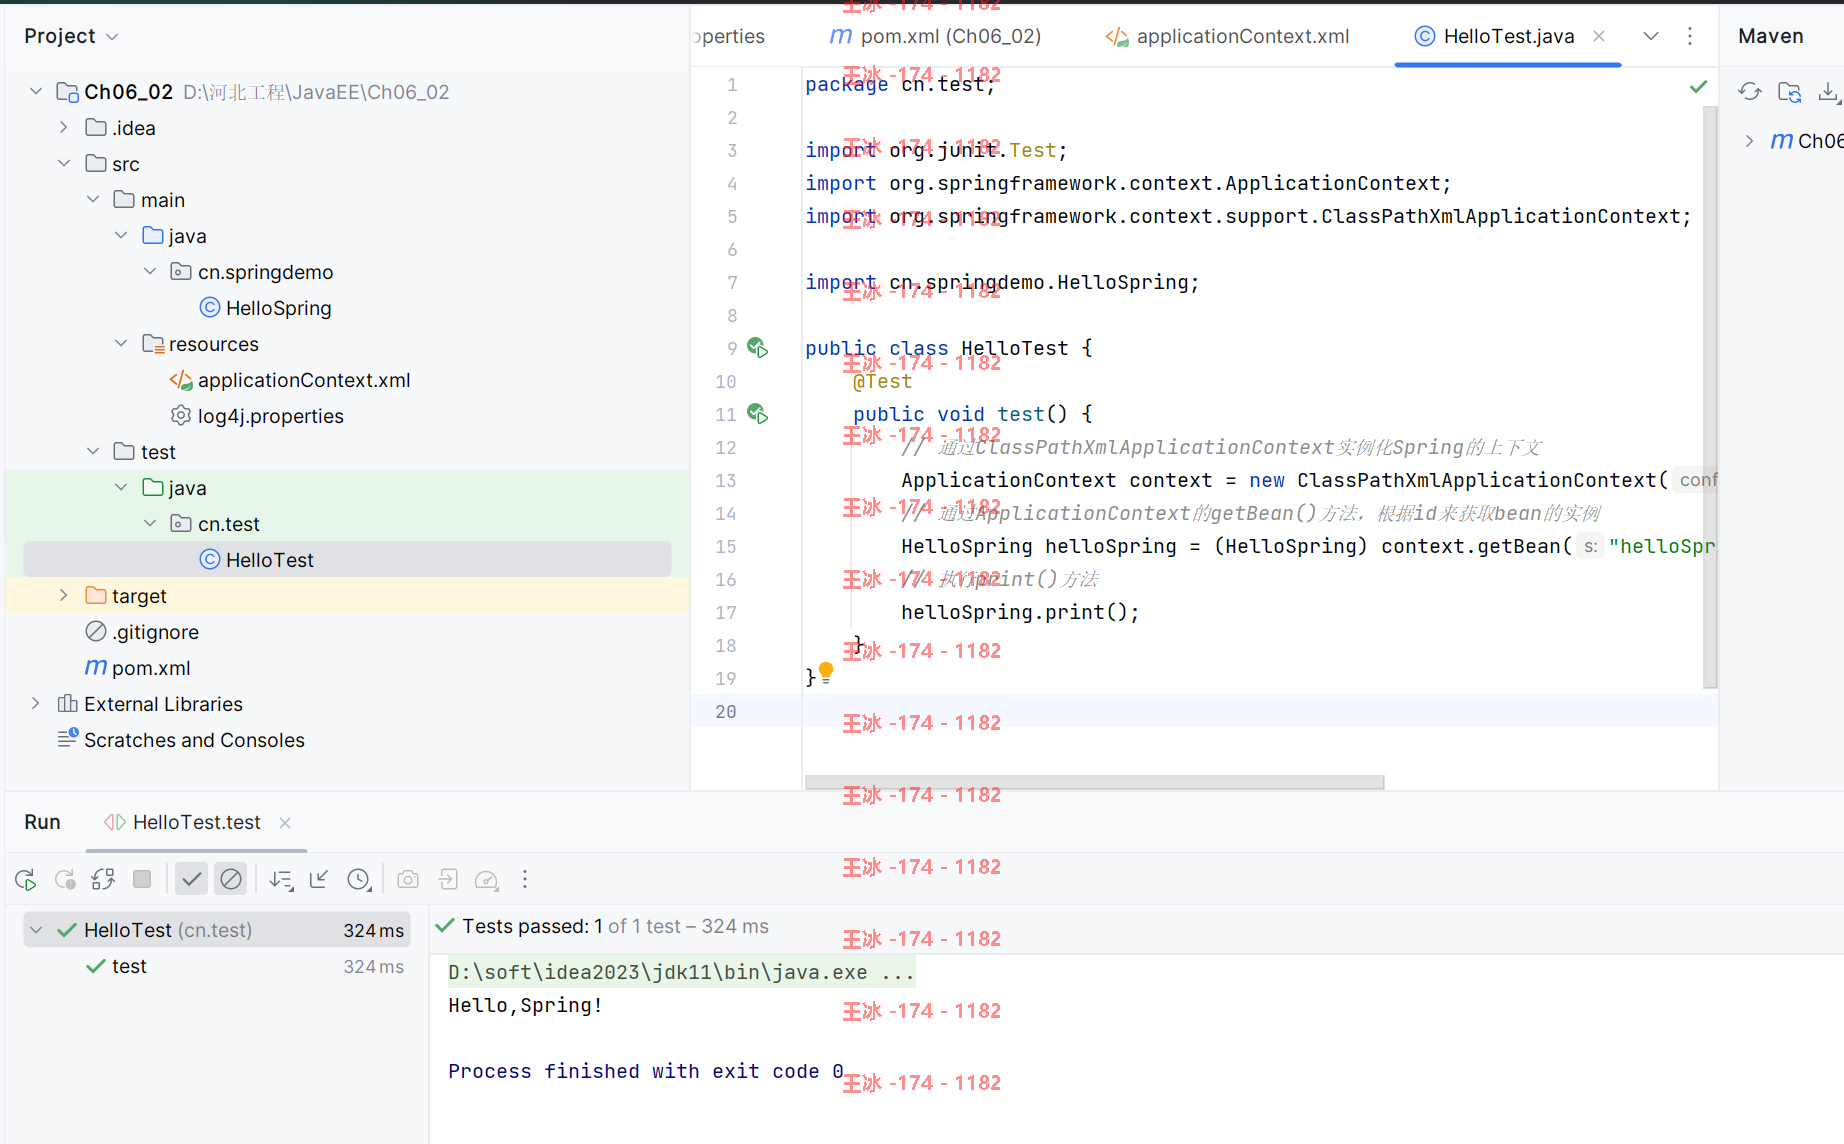
Task: Select Scratches and Consoles node
Action: click(180, 740)
